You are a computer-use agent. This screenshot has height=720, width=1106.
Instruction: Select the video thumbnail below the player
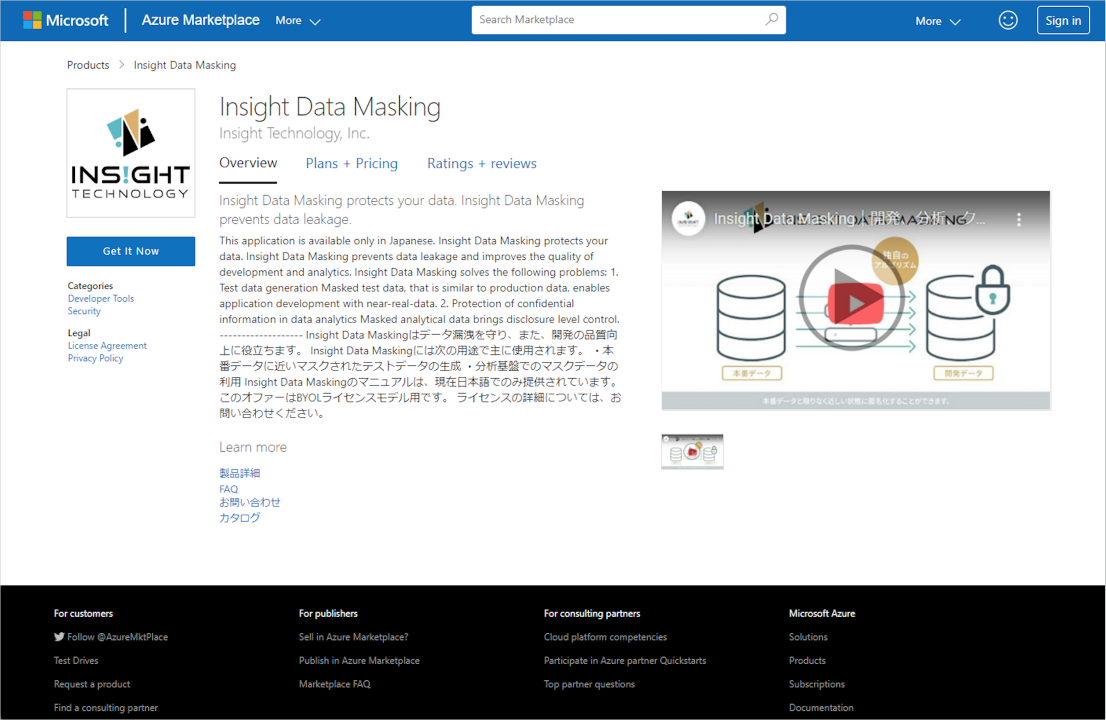coord(692,452)
